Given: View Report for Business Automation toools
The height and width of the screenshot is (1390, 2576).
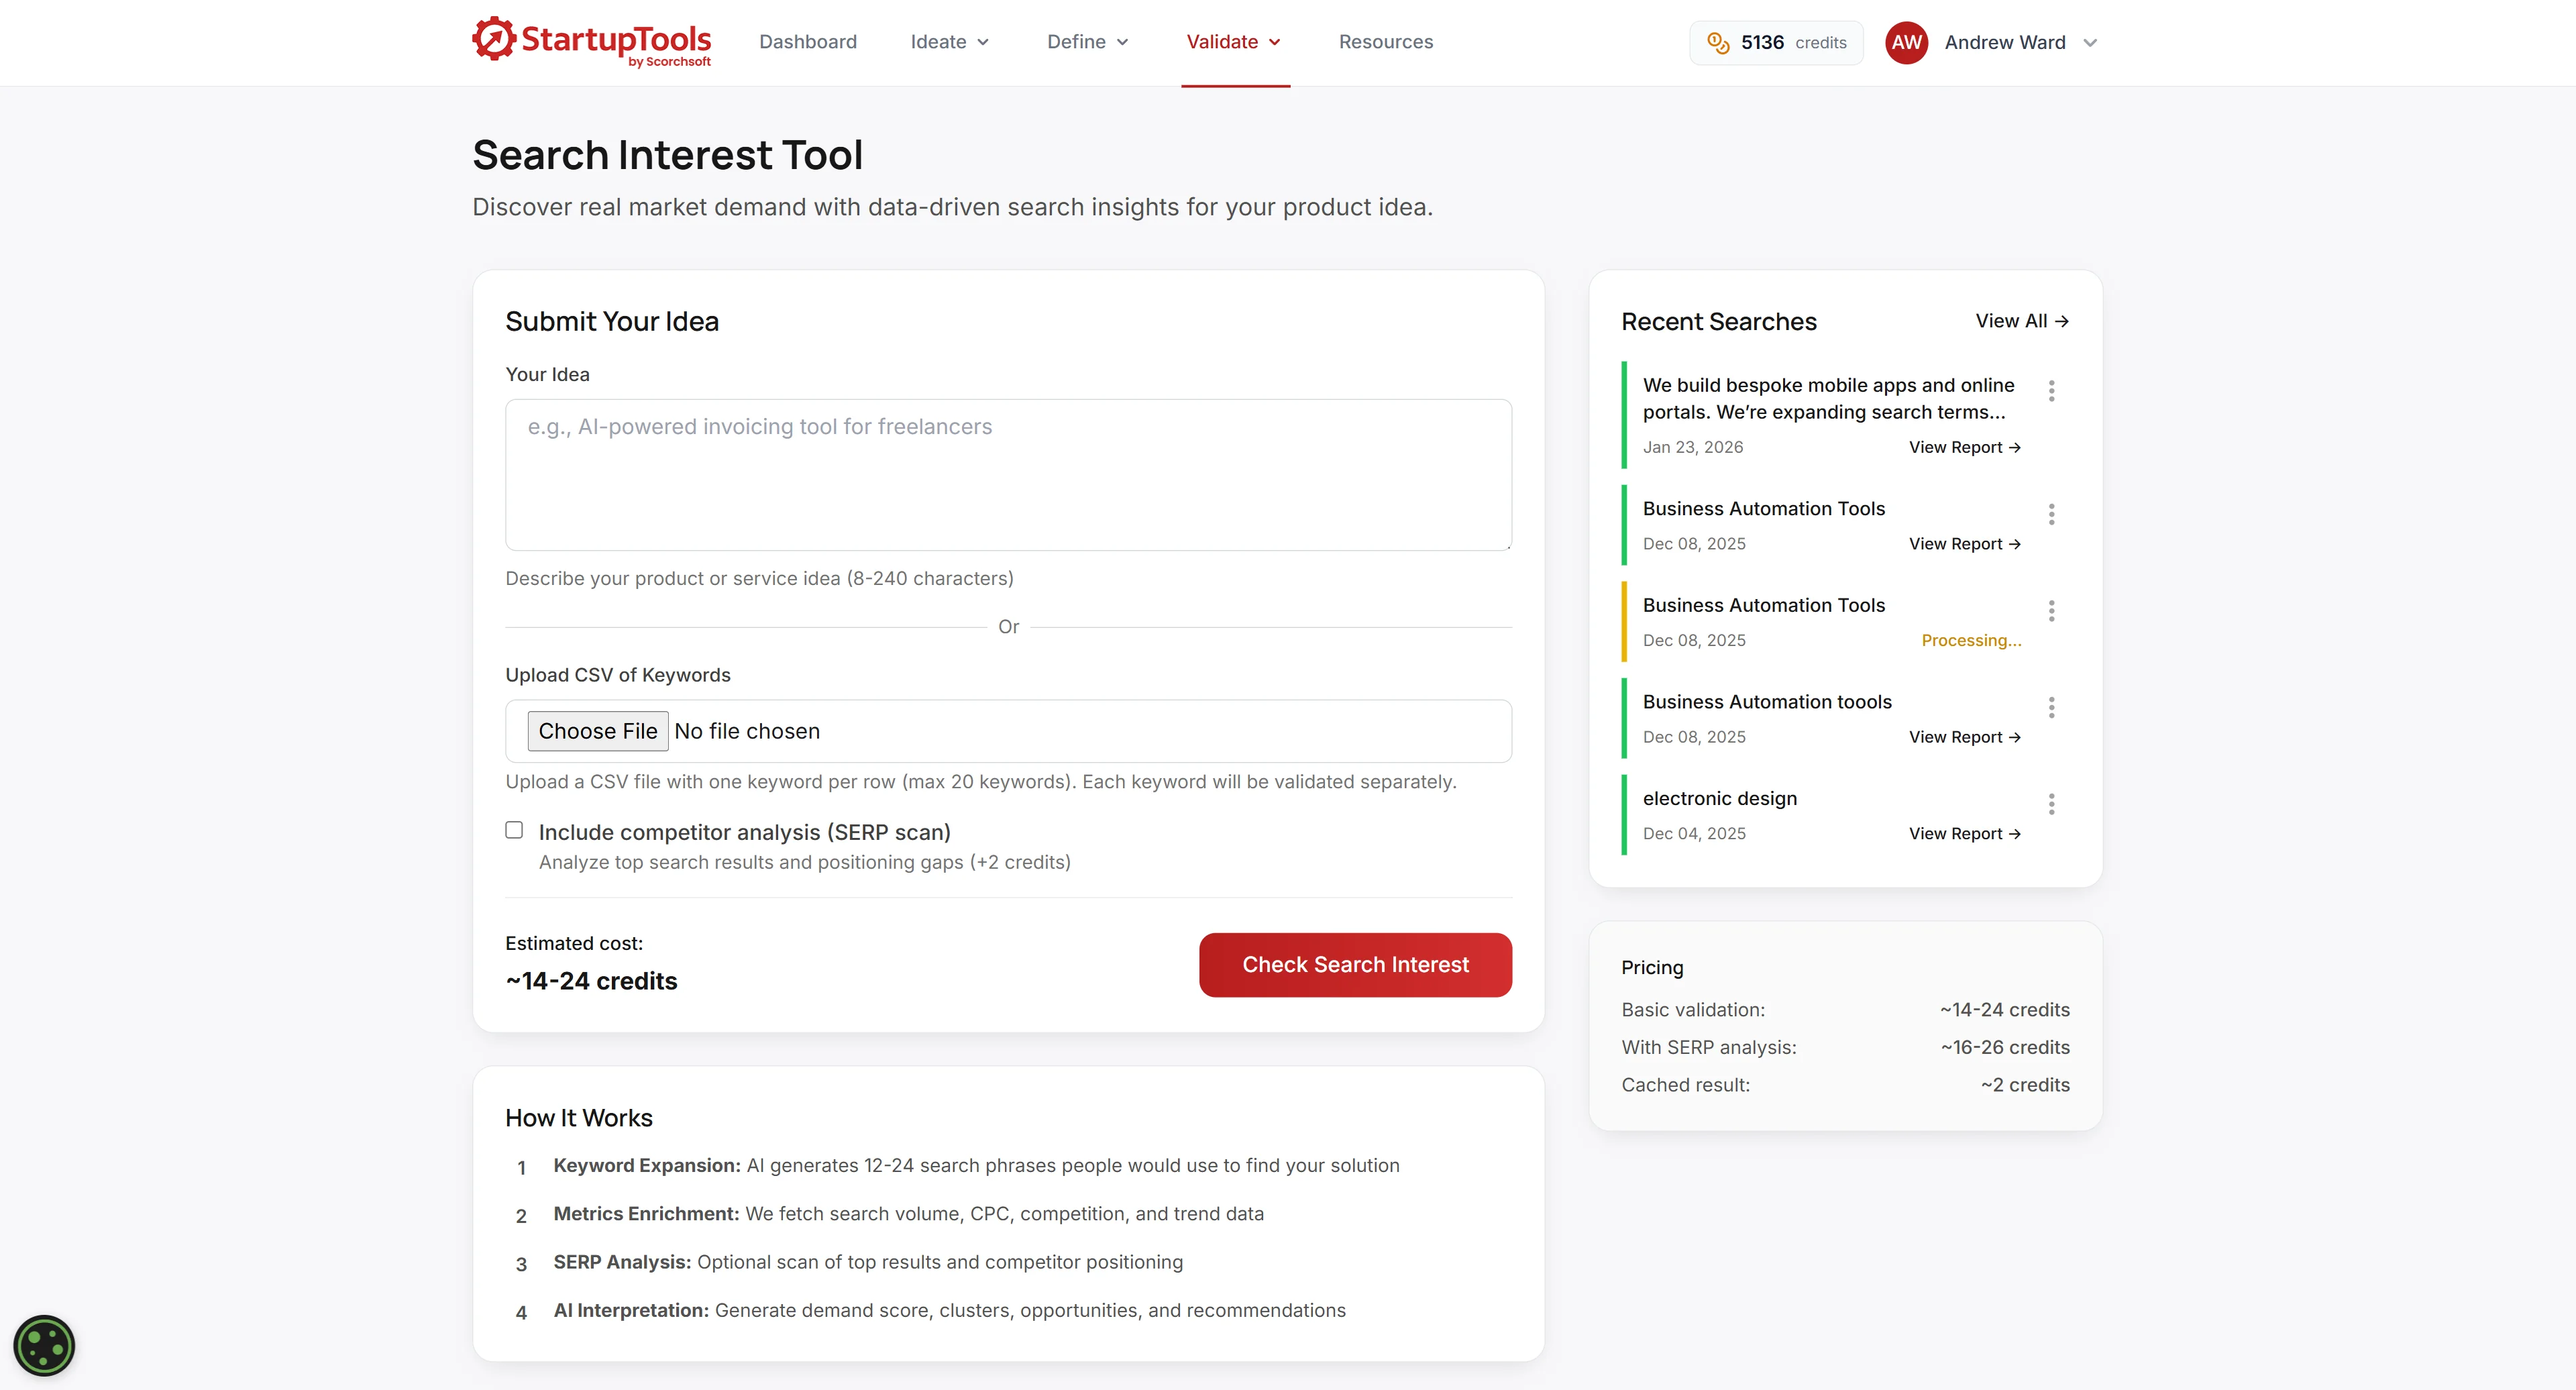Looking at the screenshot, I should [1964, 737].
